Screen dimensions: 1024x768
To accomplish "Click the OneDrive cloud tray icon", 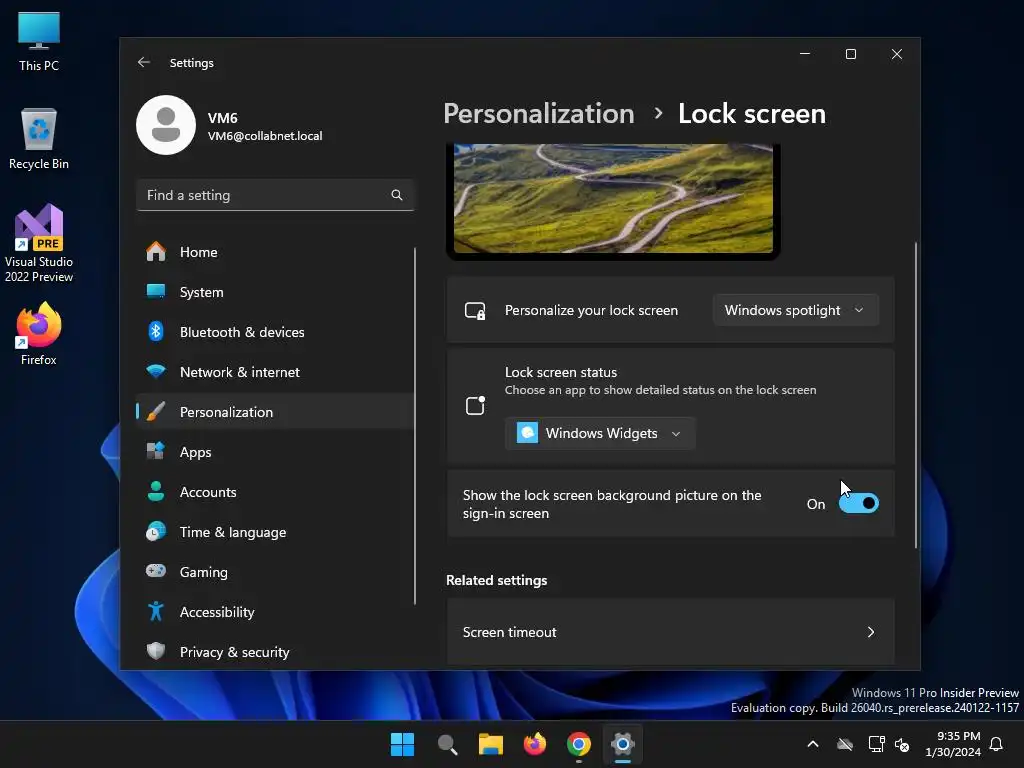I will (844, 744).
